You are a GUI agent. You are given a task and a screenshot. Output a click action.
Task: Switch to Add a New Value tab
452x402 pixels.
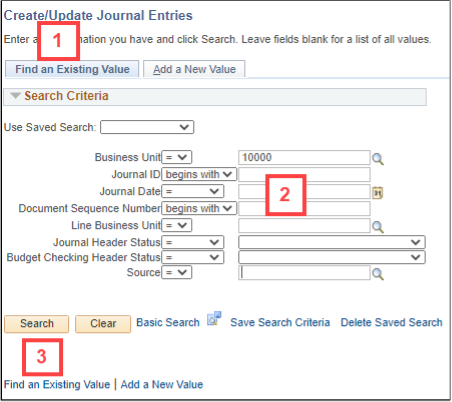coord(194,69)
